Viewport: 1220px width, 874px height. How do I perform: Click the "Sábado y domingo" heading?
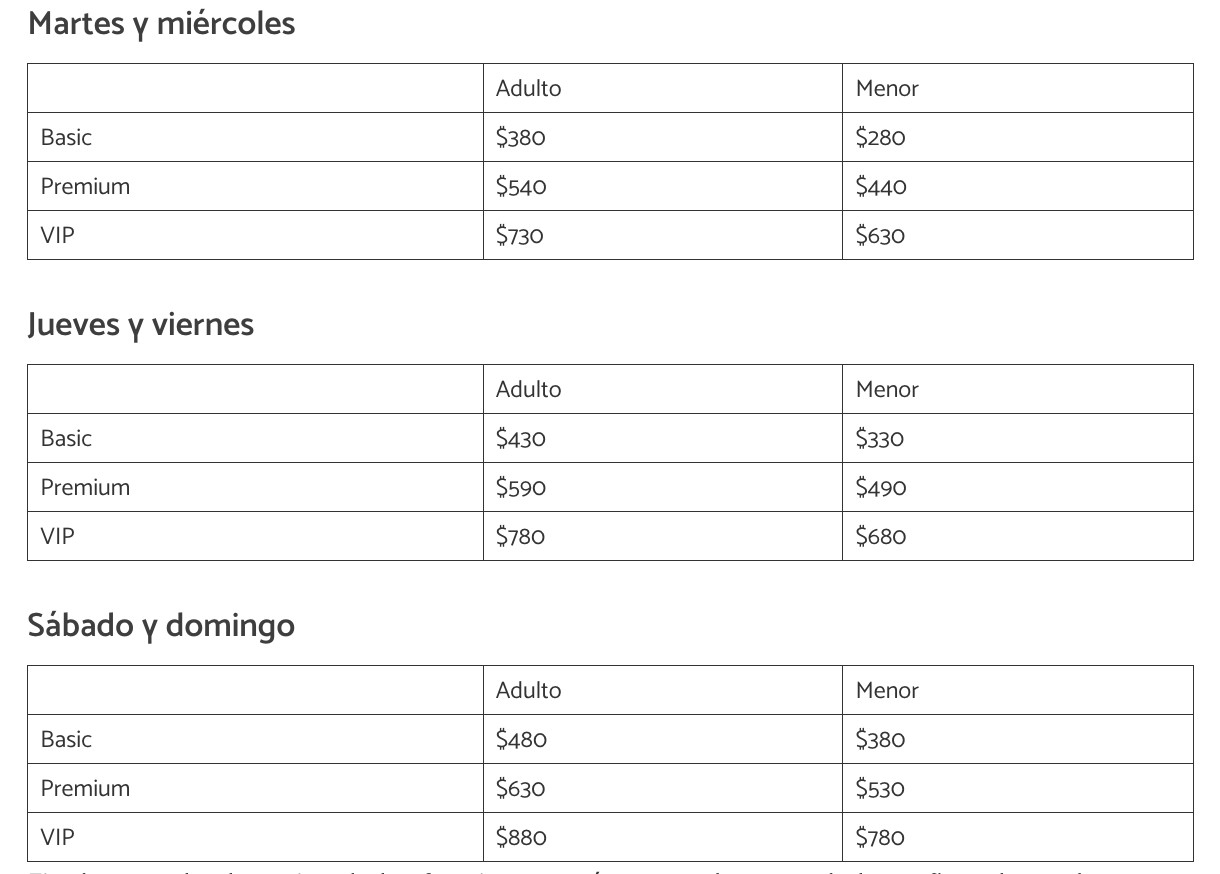[x=161, y=625]
